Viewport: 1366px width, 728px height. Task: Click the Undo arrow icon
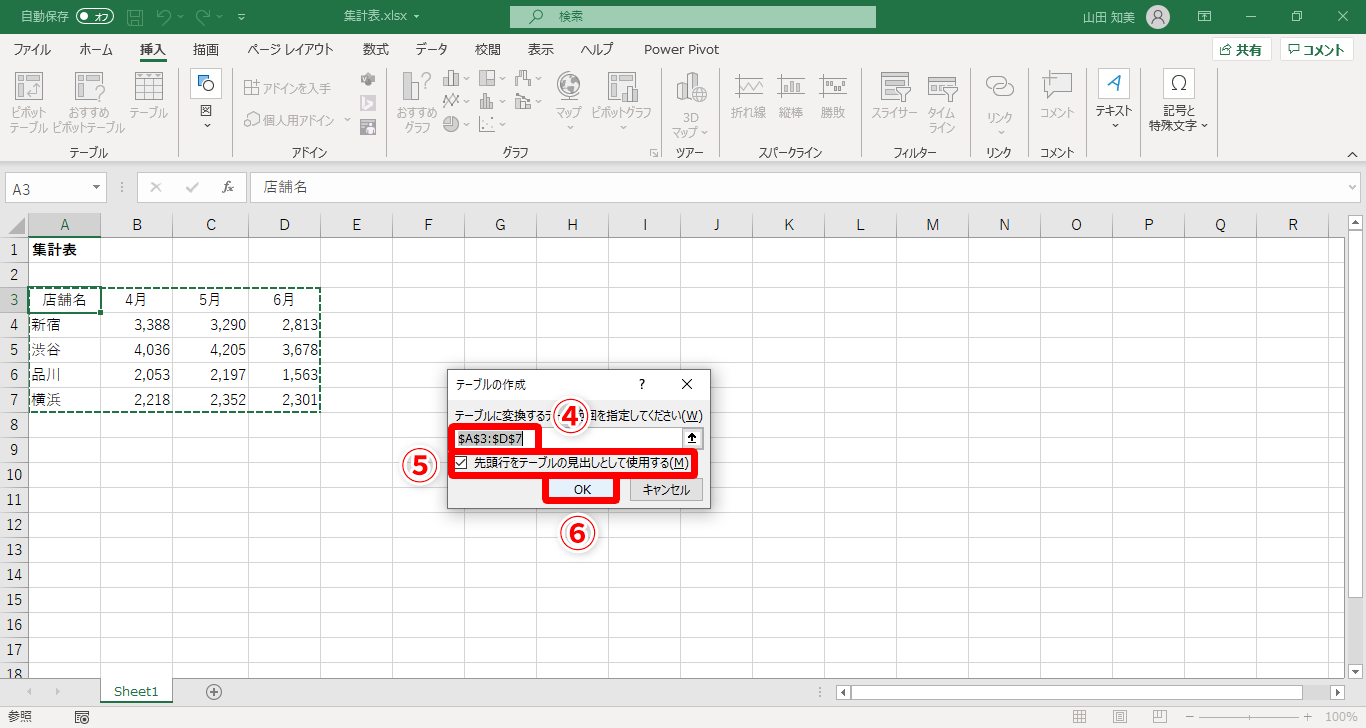coord(165,17)
